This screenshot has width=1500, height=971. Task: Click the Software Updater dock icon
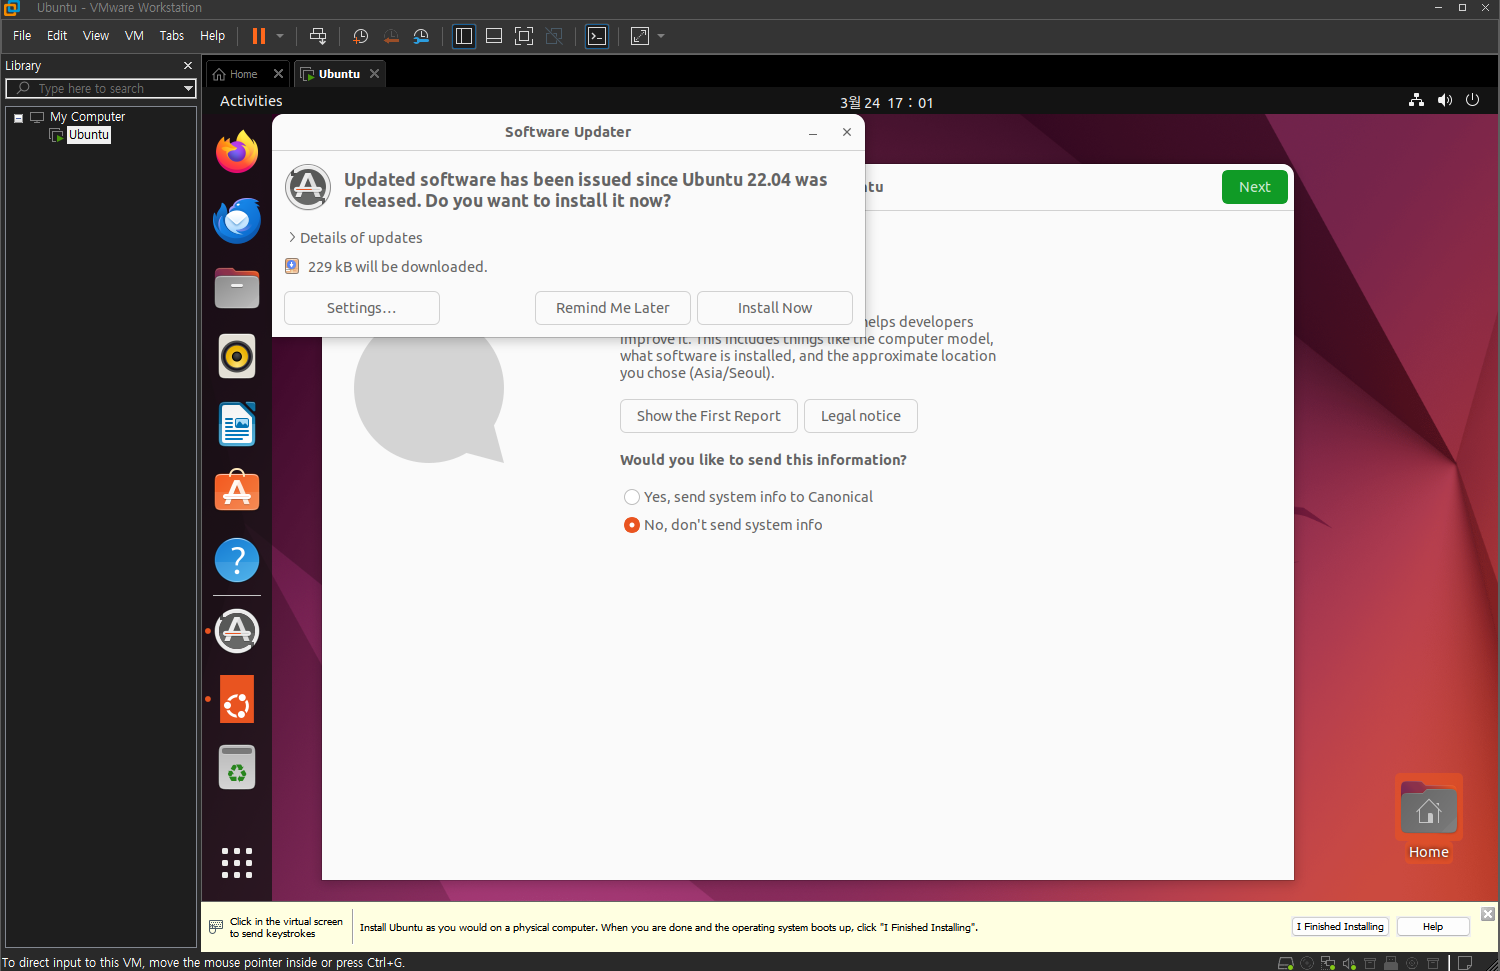click(x=237, y=631)
